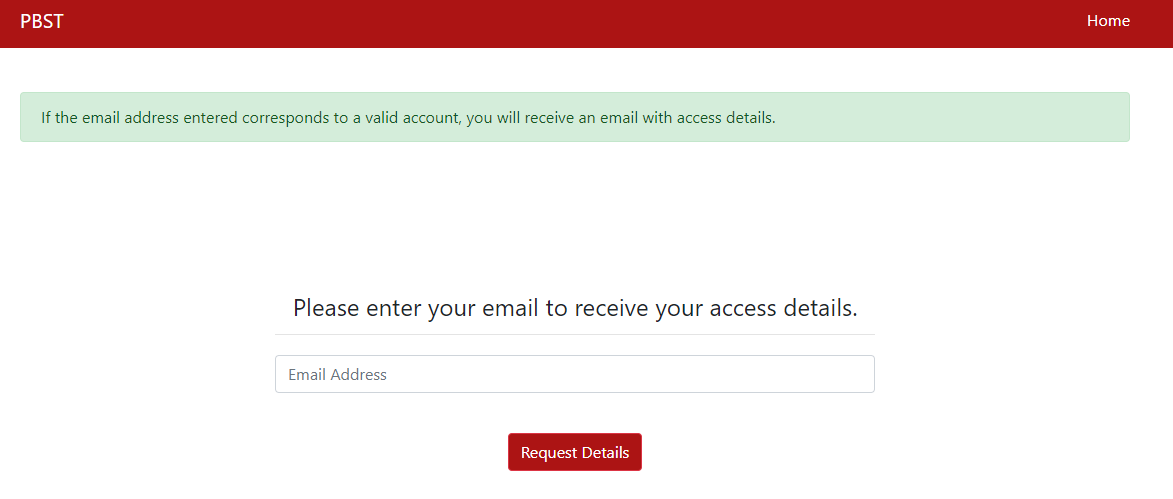Click the right edge of green alert box
The image size is (1173, 499).
click(x=1122, y=117)
